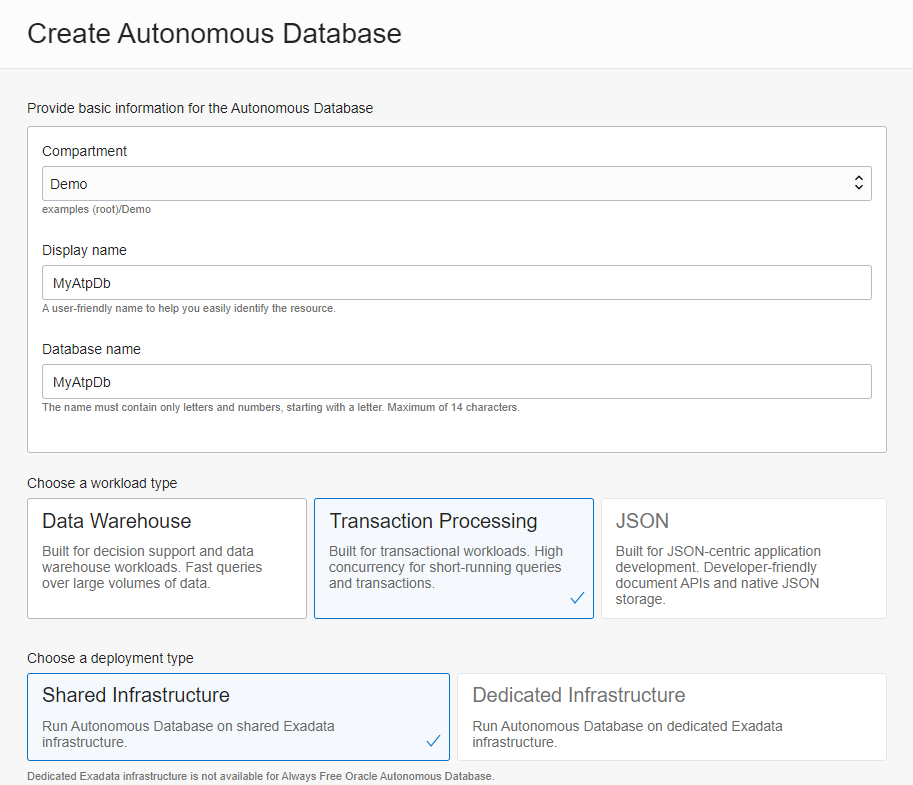The width and height of the screenshot is (913, 785).
Task: Click the up-down arrows on Compartment selector
Action: pos(858,183)
